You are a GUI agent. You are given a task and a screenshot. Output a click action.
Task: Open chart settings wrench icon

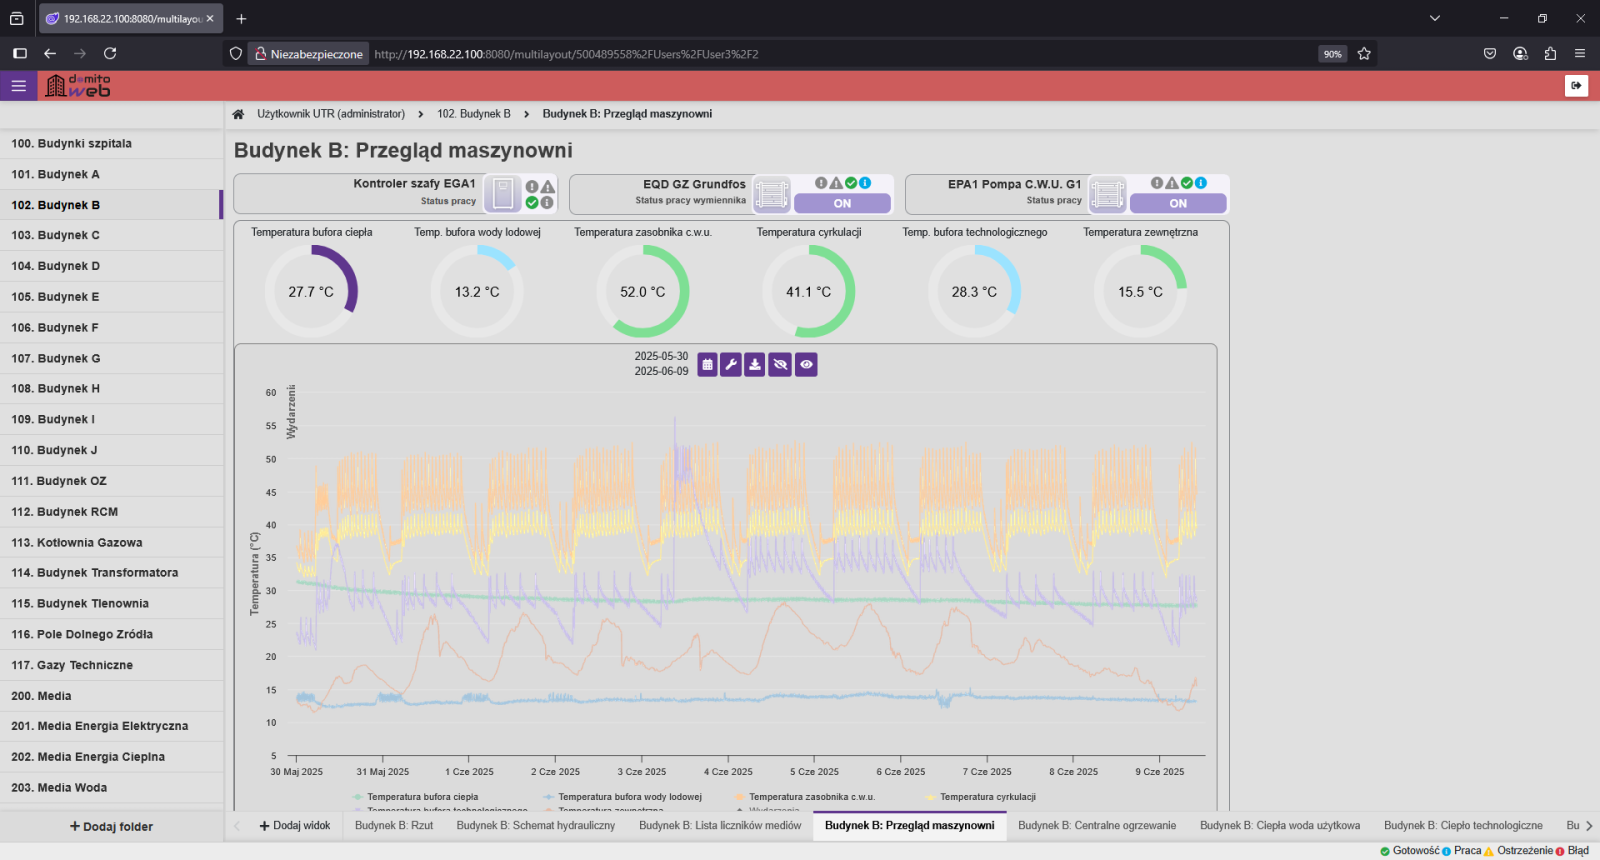(731, 365)
